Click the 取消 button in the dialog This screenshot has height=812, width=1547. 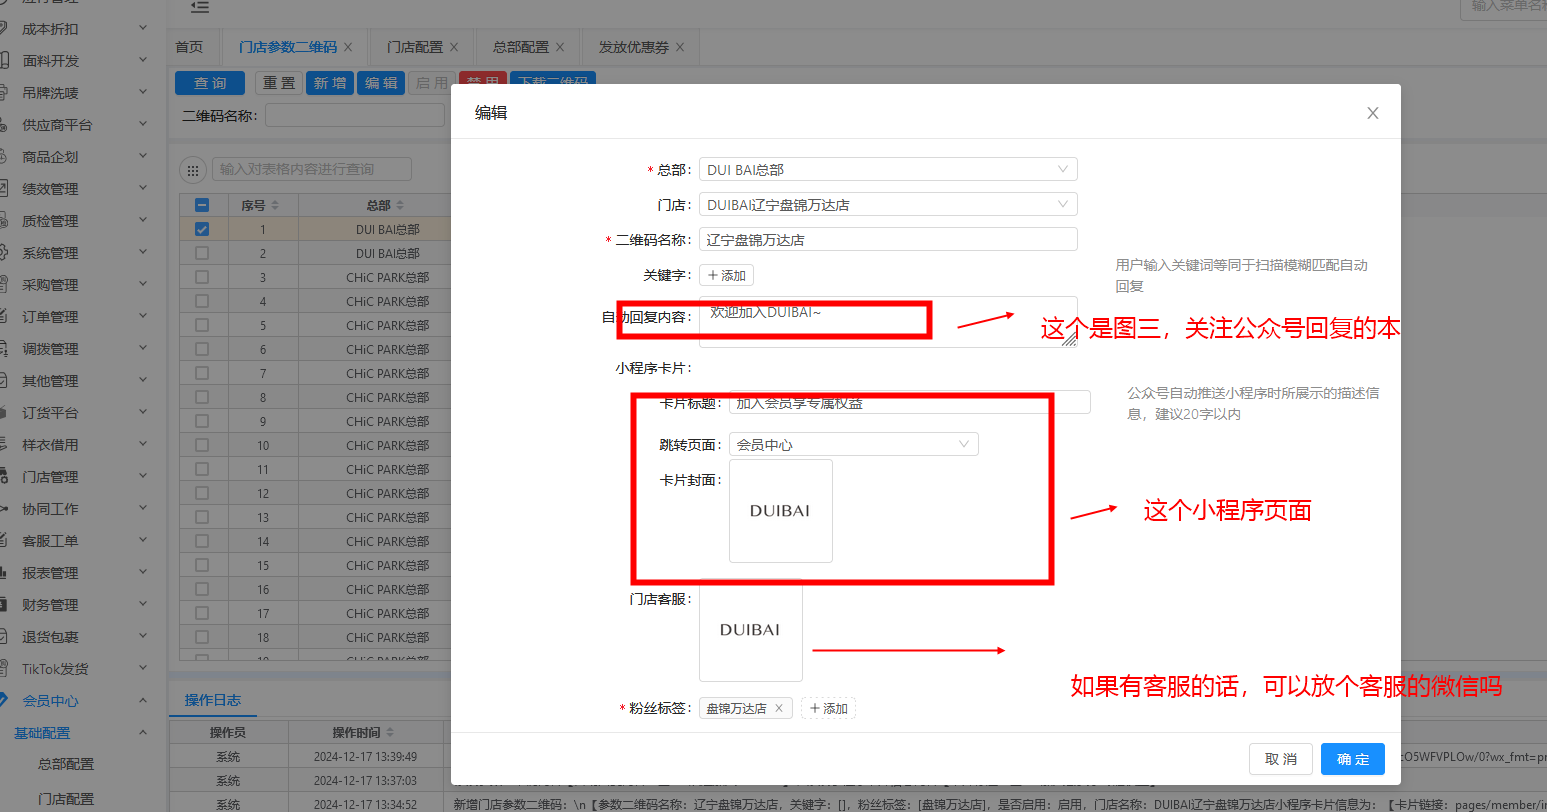click(1280, 759)
